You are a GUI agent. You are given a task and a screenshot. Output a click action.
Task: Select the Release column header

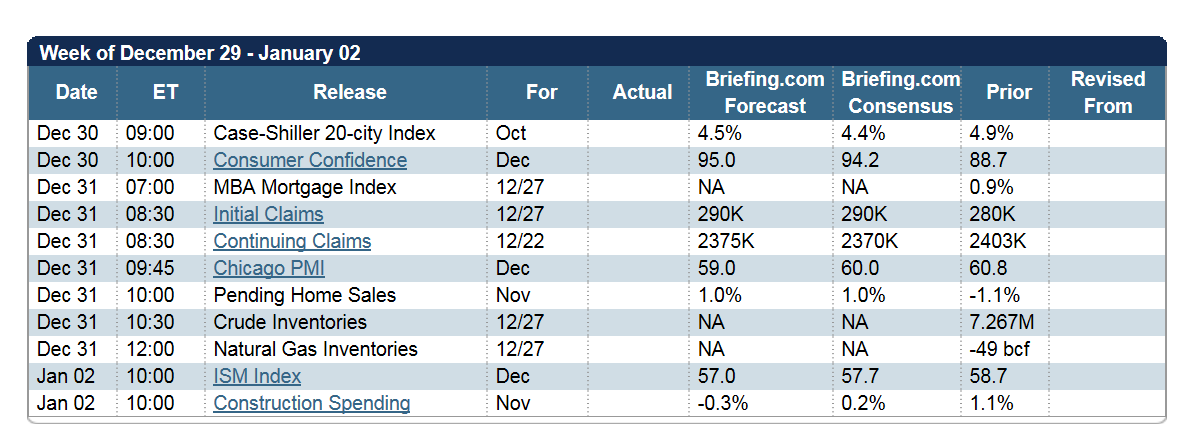click(349, 92)
